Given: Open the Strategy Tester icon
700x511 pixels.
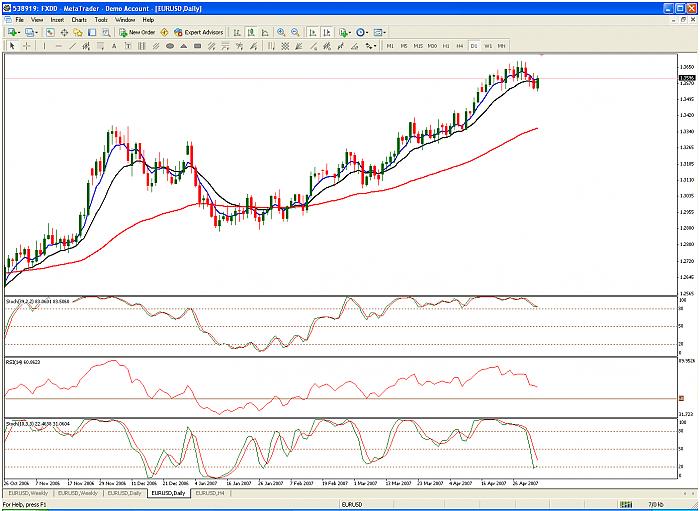Looking at the screenshot, I should click(106, 33).
